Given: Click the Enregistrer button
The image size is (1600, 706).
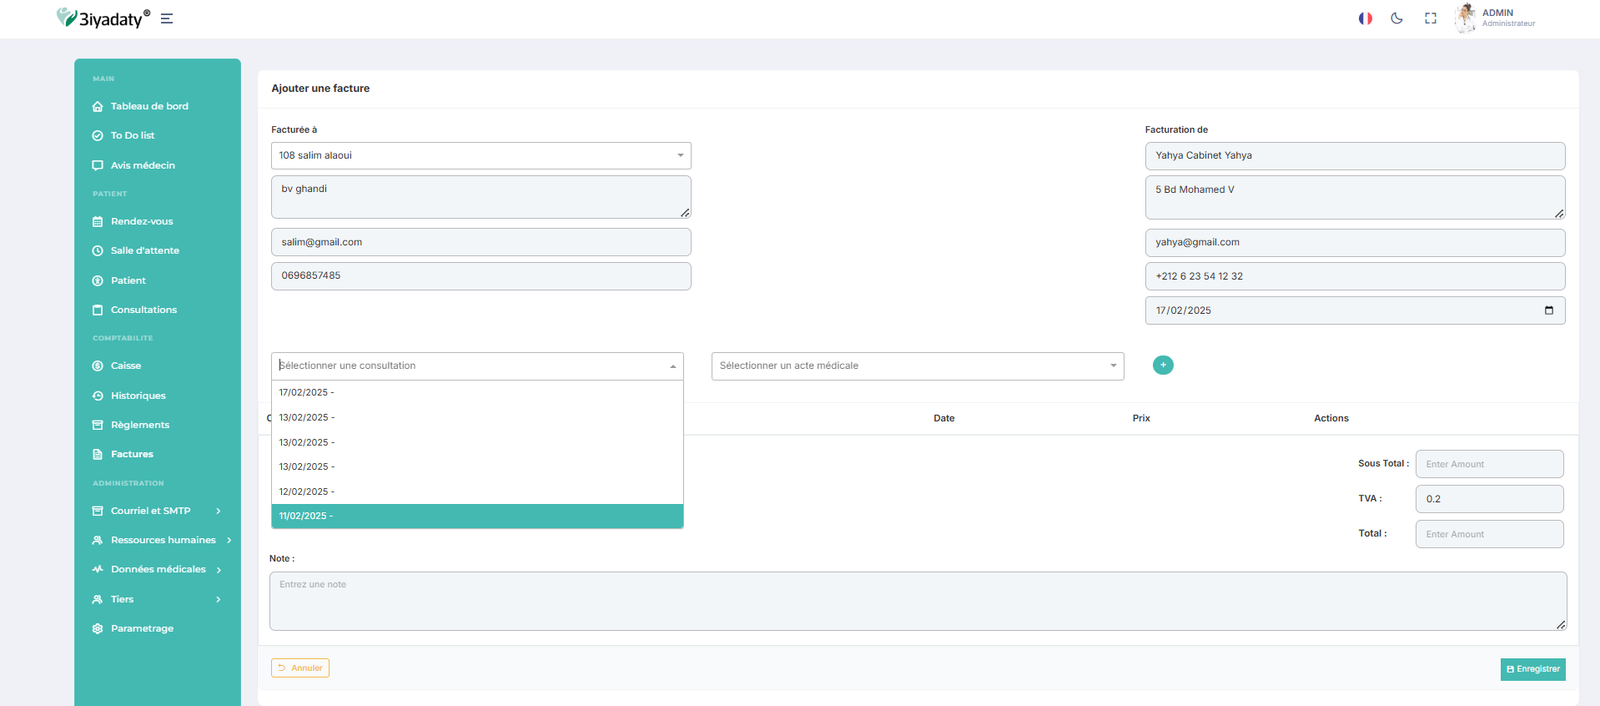Looking at the screenshot, I should pos(1532,669).
